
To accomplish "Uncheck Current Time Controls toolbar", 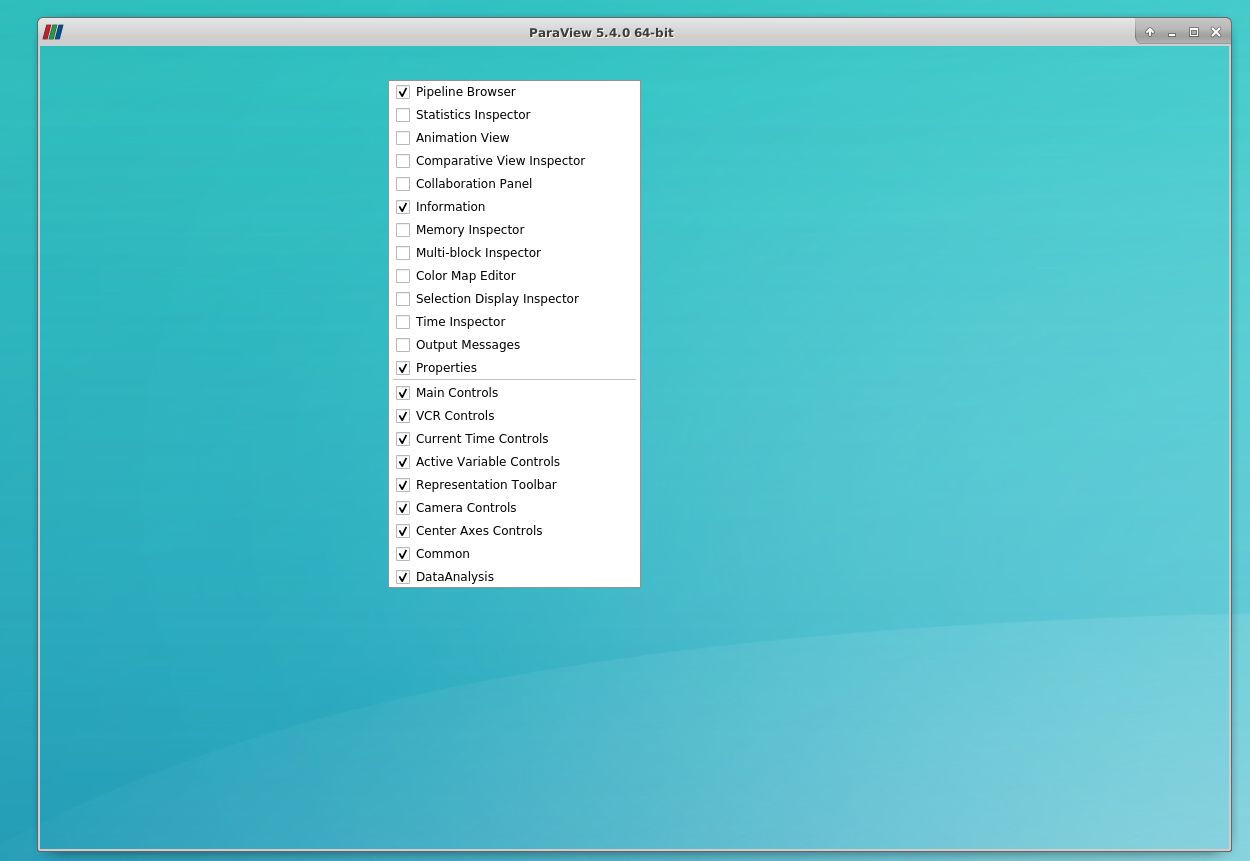I will tap(514, 439).
